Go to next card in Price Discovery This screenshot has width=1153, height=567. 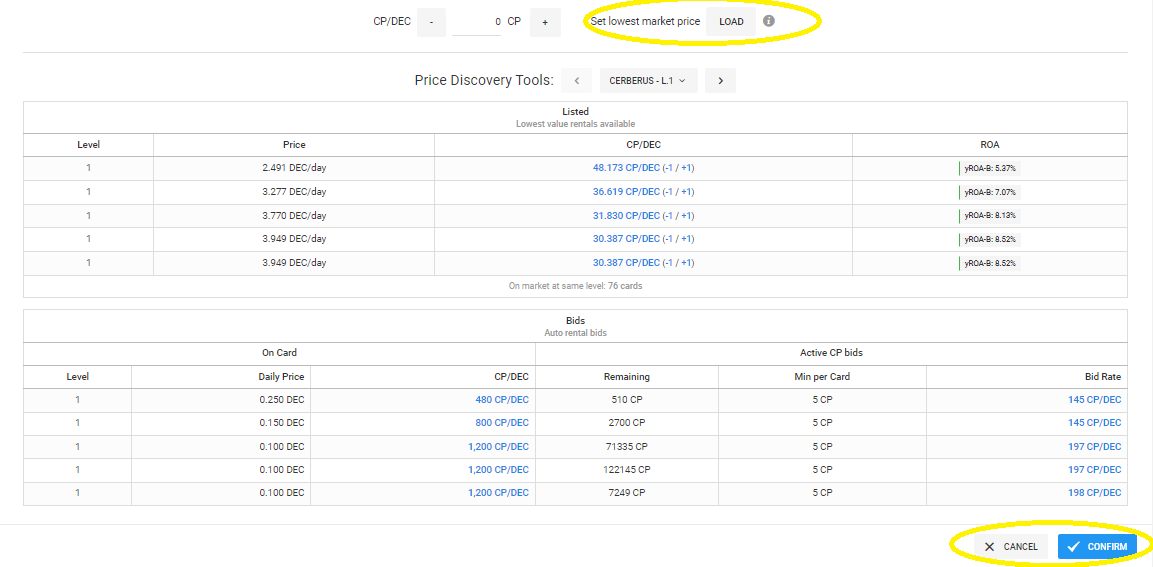720,81
